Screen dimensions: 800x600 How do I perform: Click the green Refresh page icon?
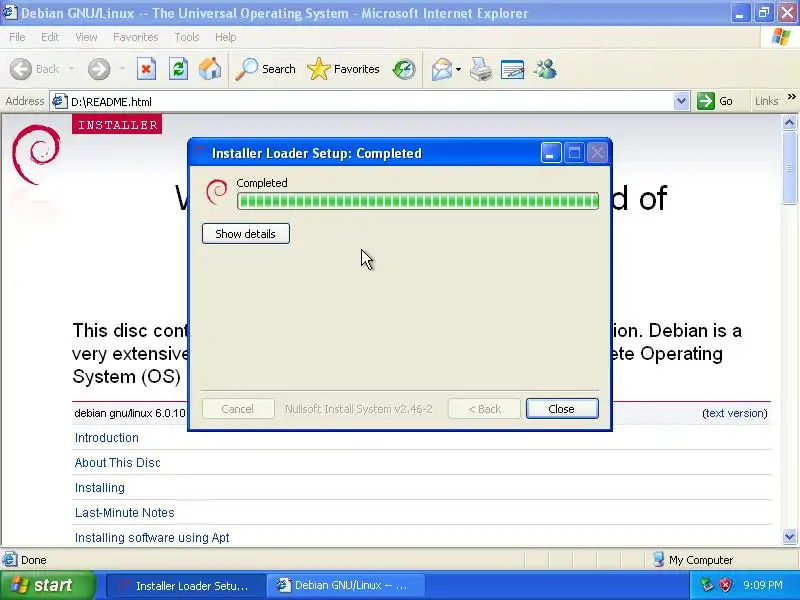click(x=178, y=69)
